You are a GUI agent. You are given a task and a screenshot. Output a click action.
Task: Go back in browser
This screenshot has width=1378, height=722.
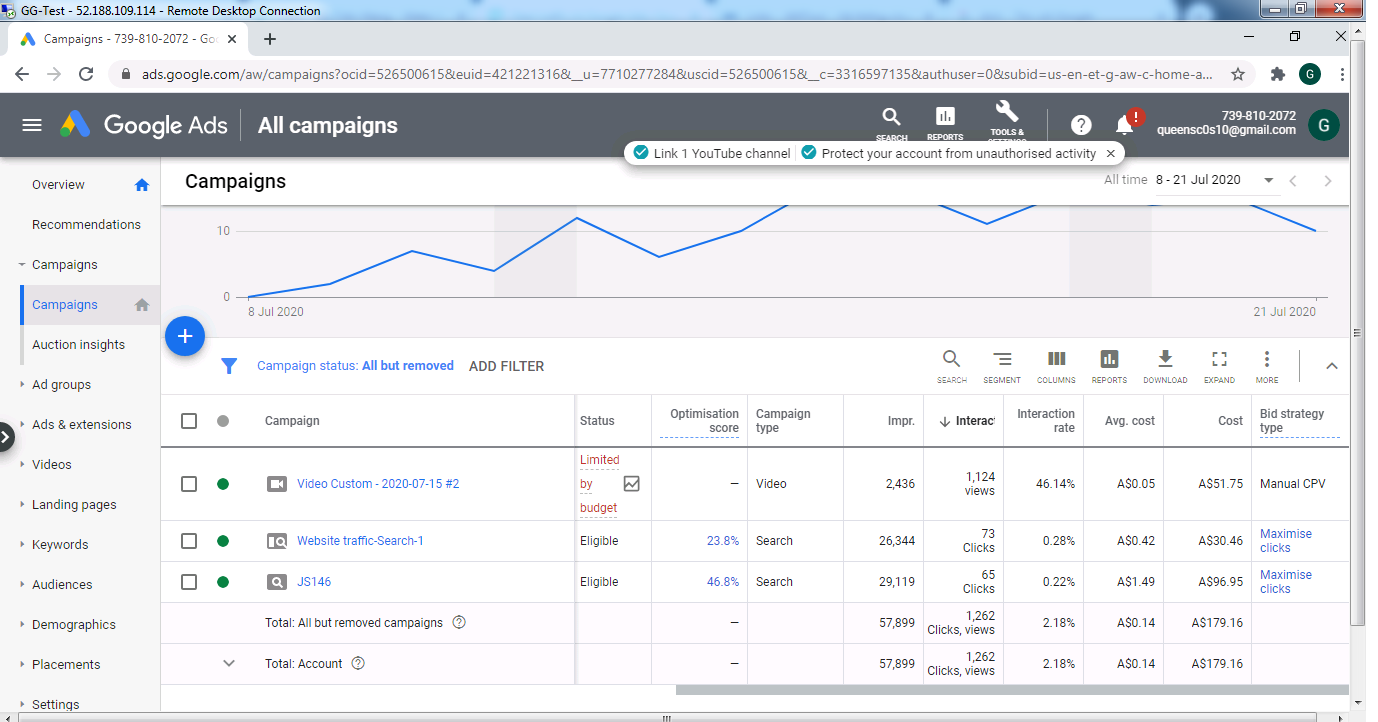[22, 74]
